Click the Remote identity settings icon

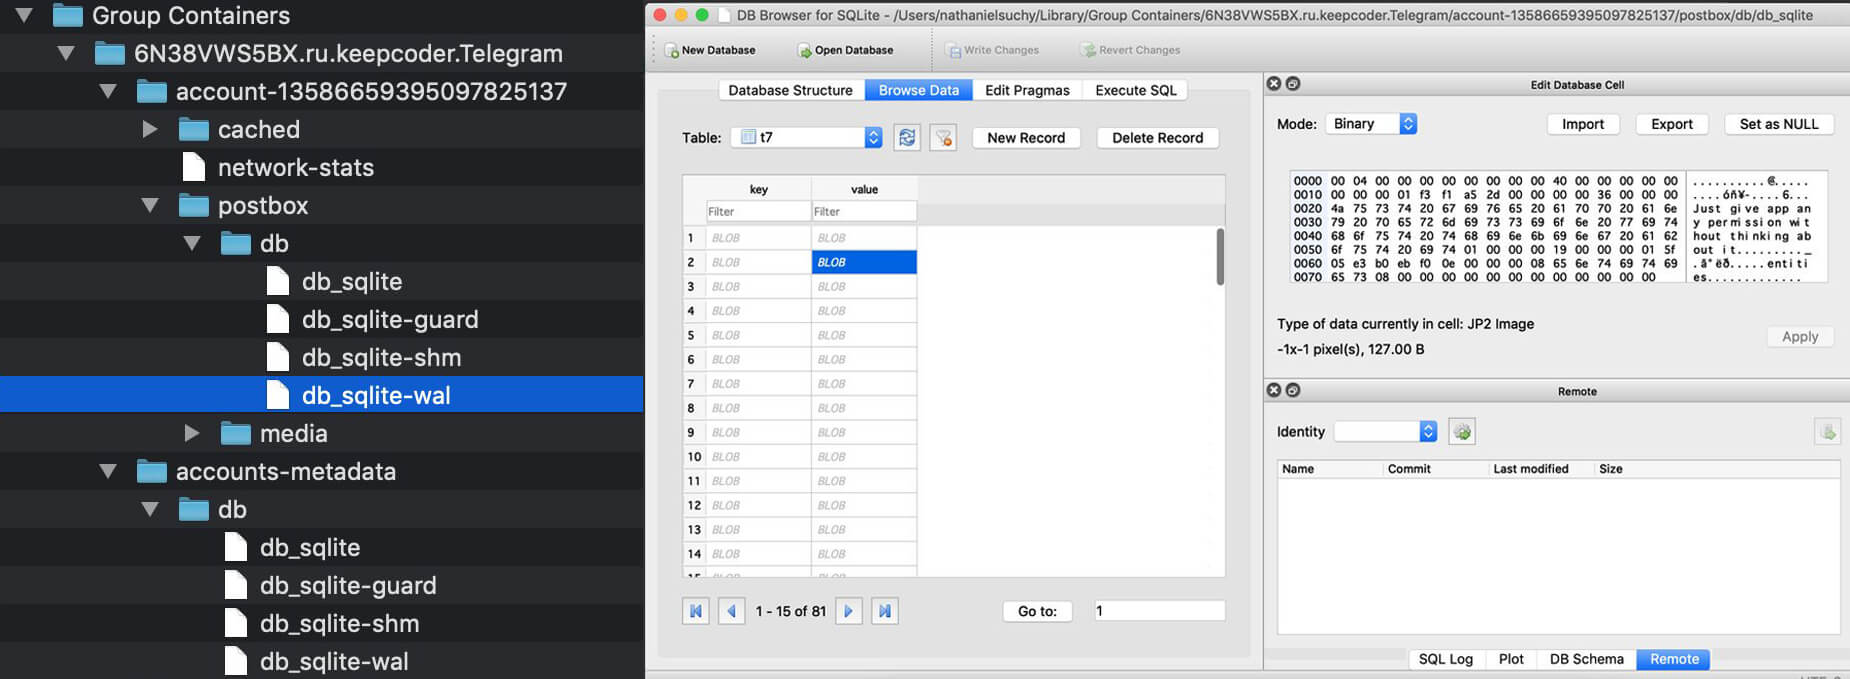(1462, 432)
